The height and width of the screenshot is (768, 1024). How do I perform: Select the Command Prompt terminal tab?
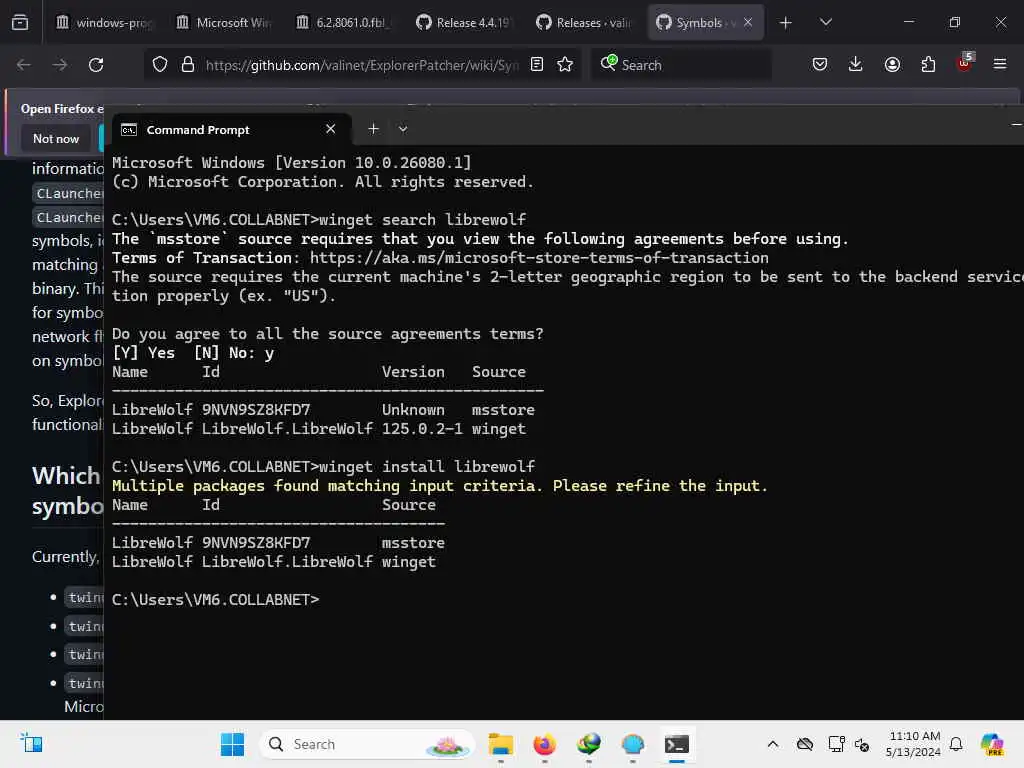231,130
